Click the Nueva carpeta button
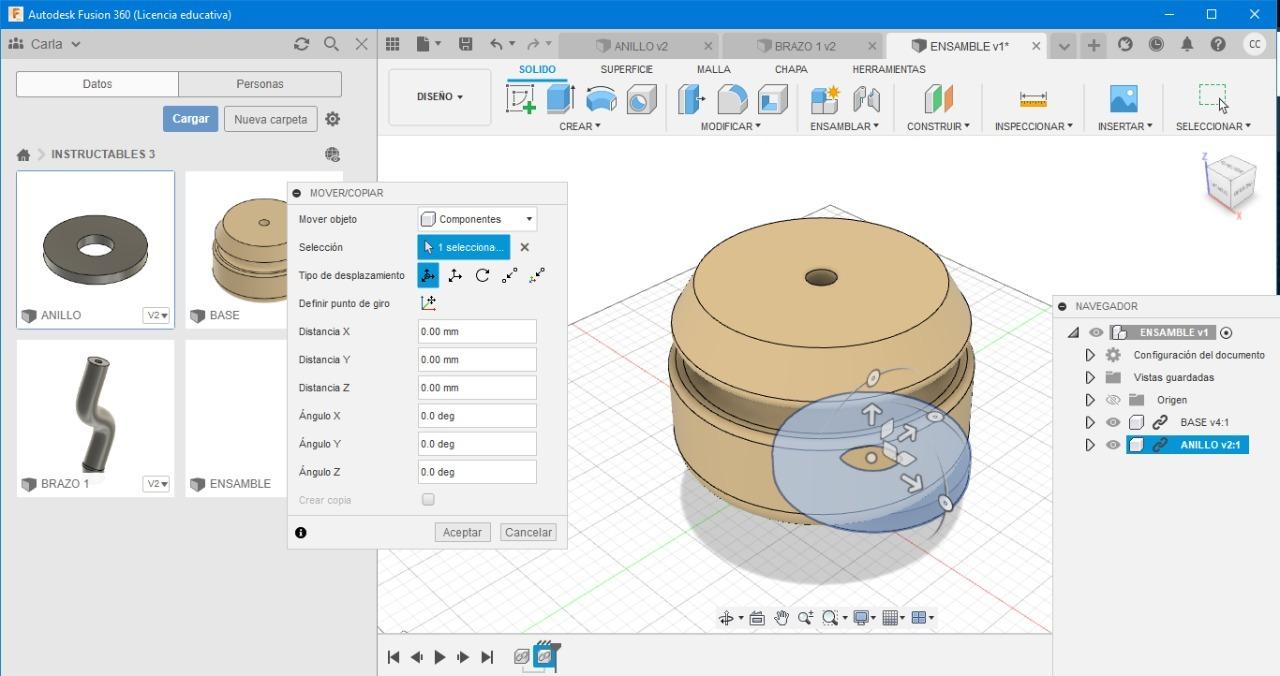The width and height of the screenshot is (1280, 676). click(270, 119)
